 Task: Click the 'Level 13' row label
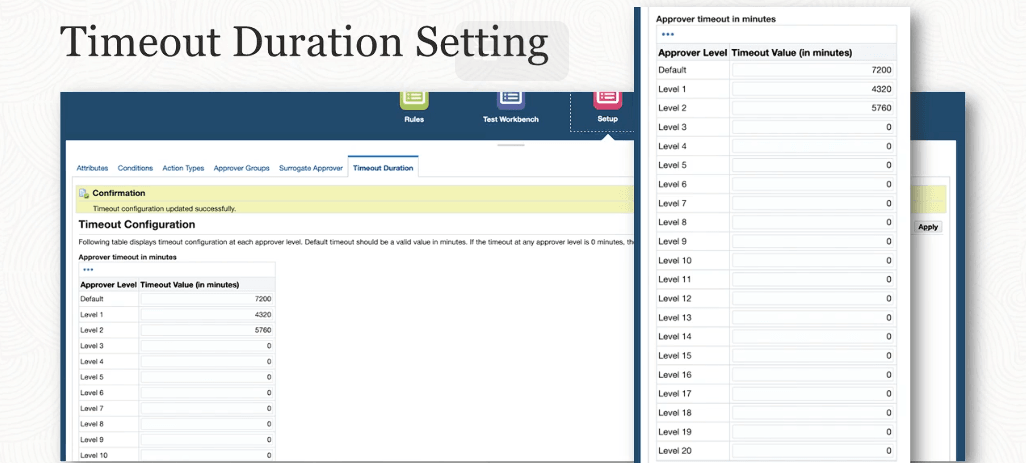[675, 317]
